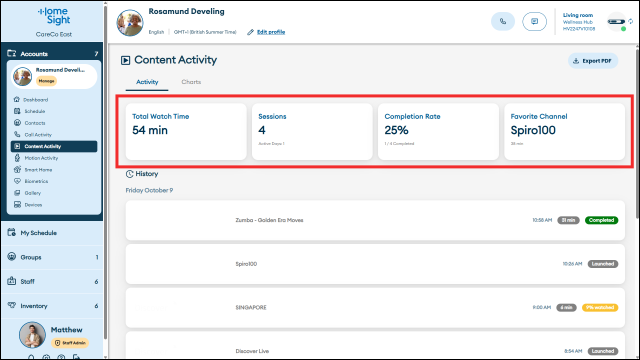This screenshot has width=640, height=360.
Task: Export content activity as PDF
Action: pyautogui.click(x=593, y=61)
